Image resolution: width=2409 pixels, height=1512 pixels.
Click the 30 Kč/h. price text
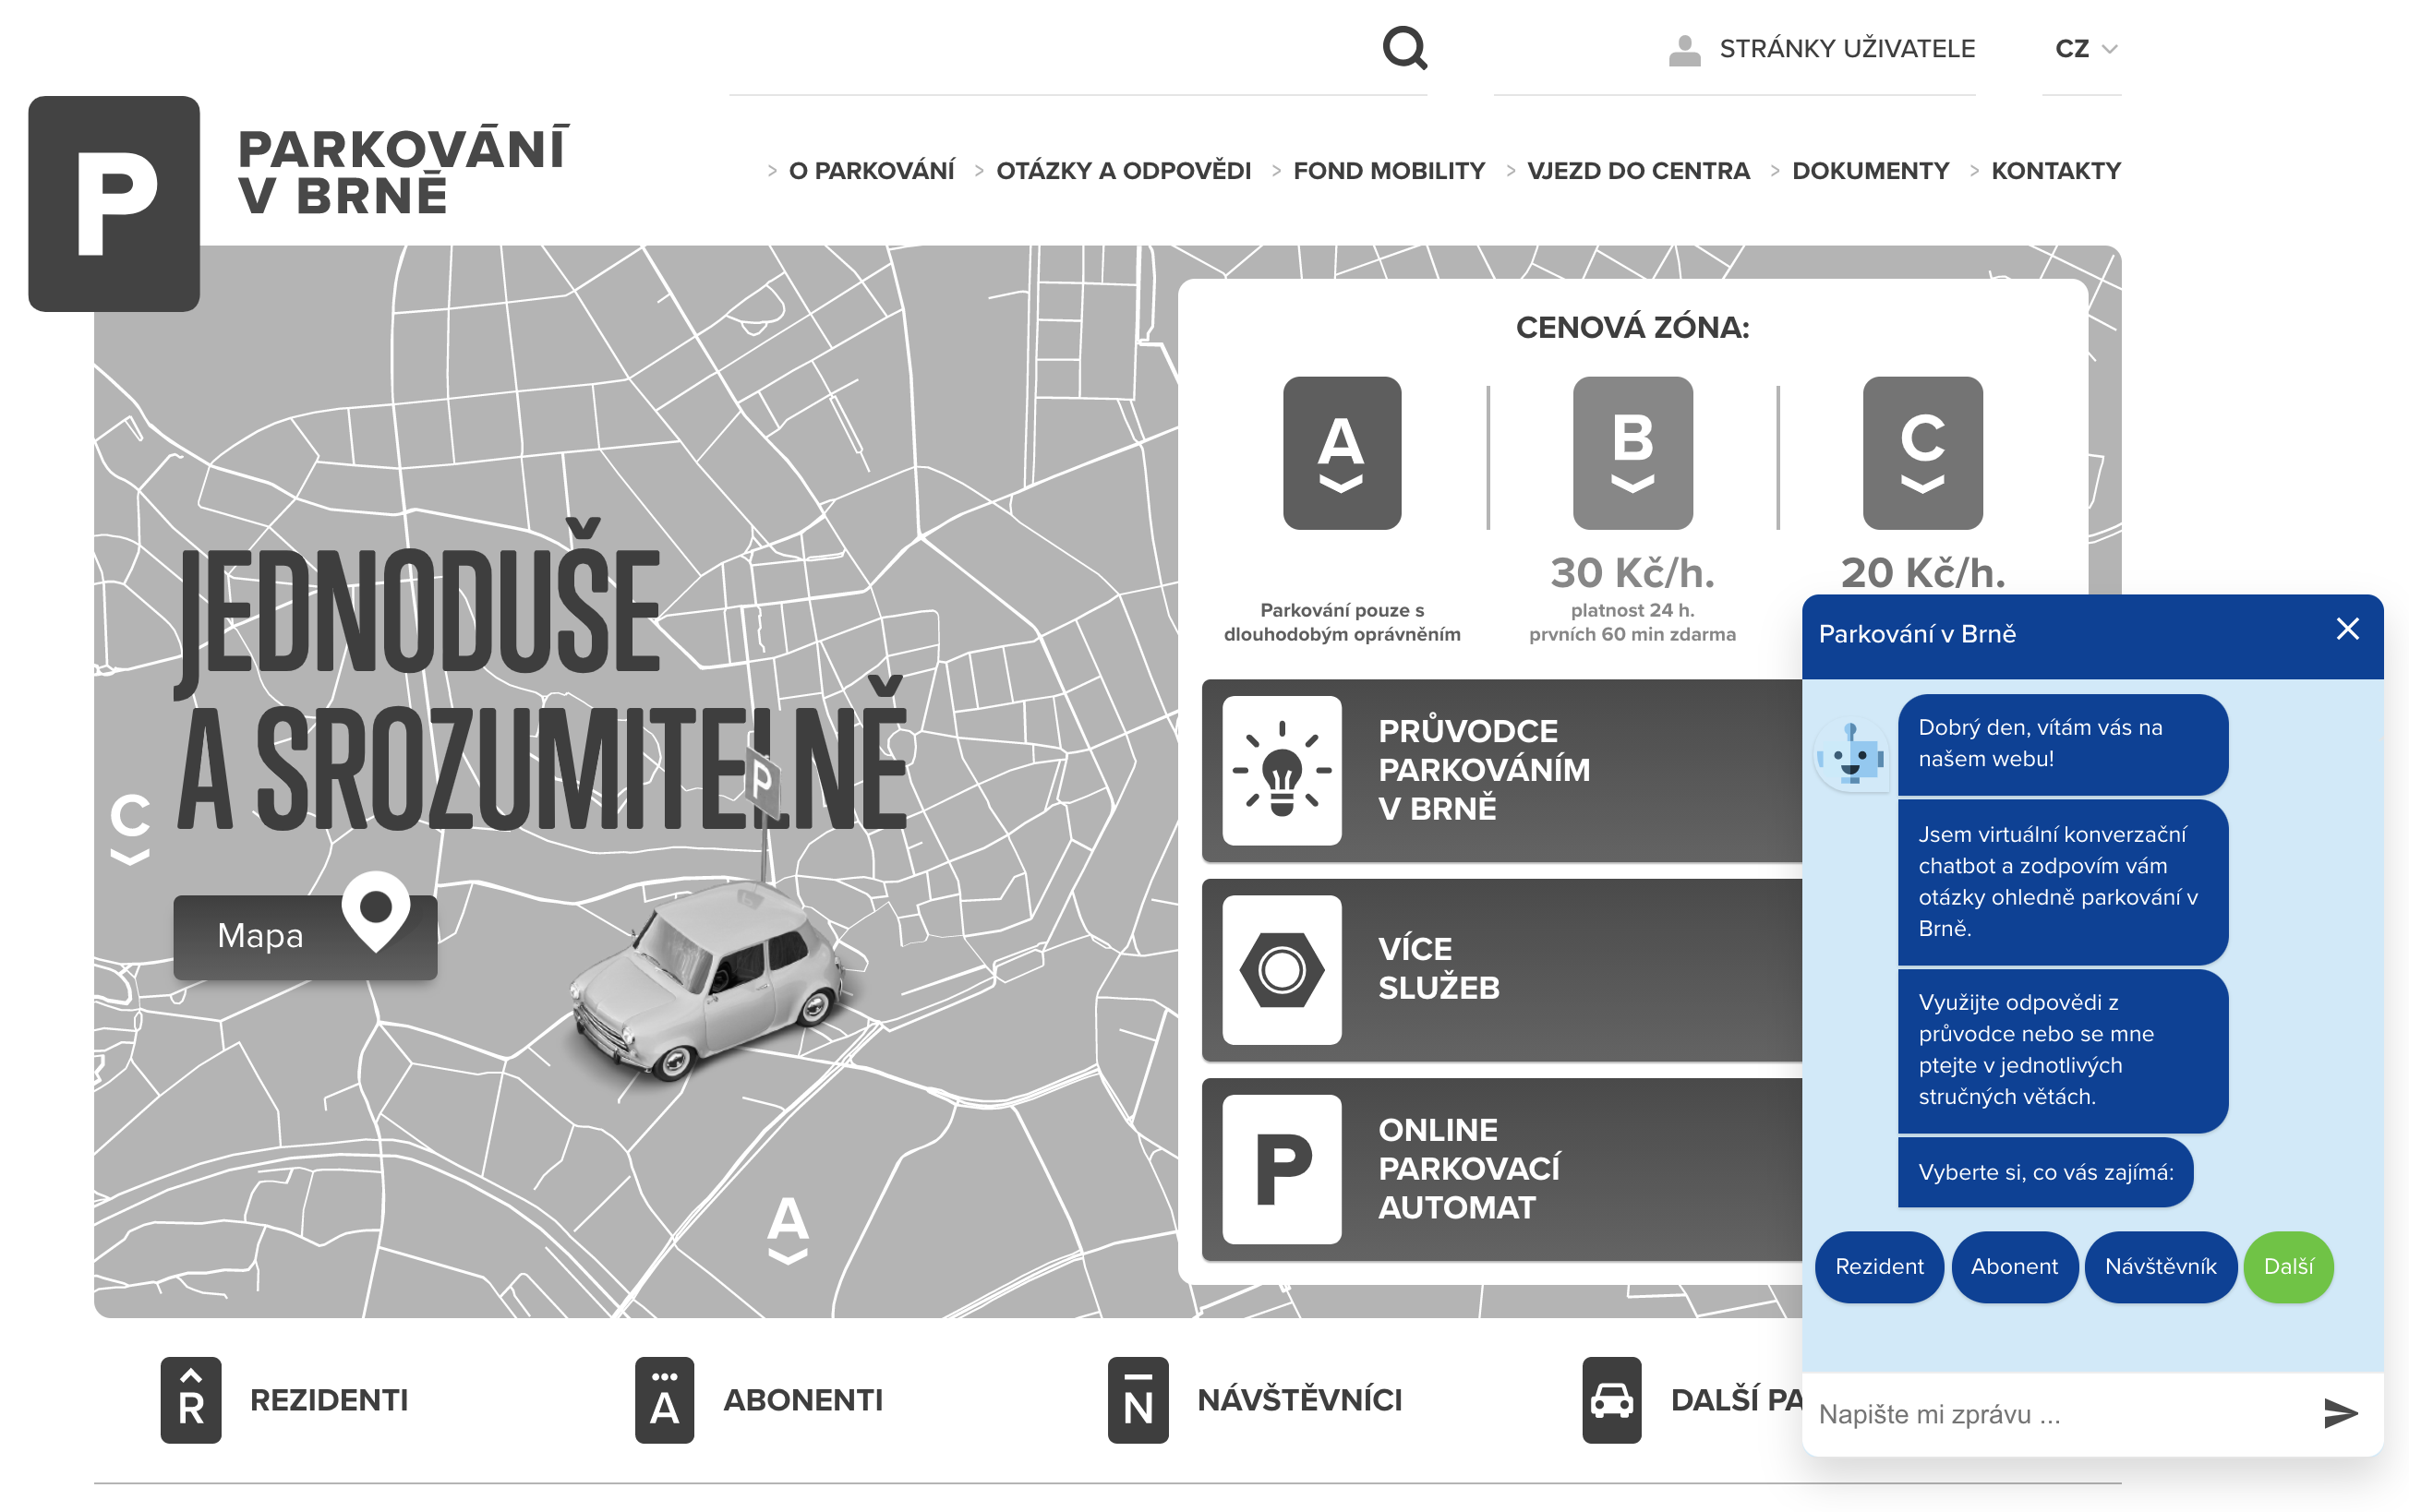[x=1632, y=573]
